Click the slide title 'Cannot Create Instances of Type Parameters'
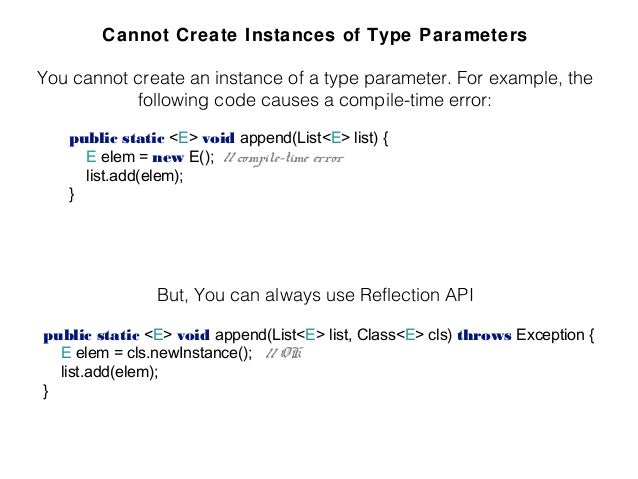The image size is (638, 479). coord(315,35)
